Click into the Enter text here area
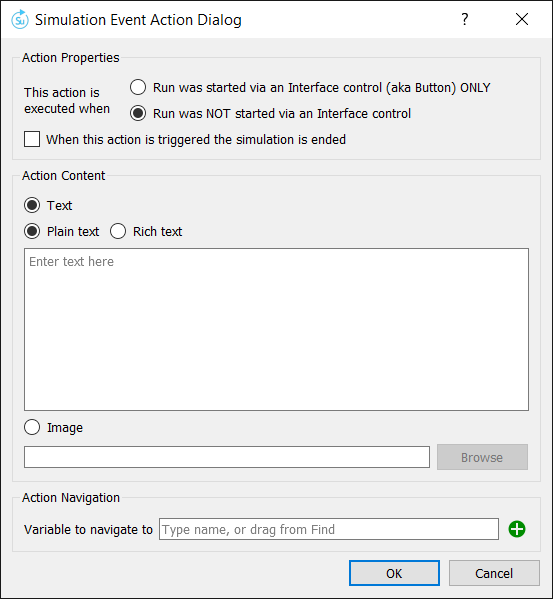 point(276,329)
